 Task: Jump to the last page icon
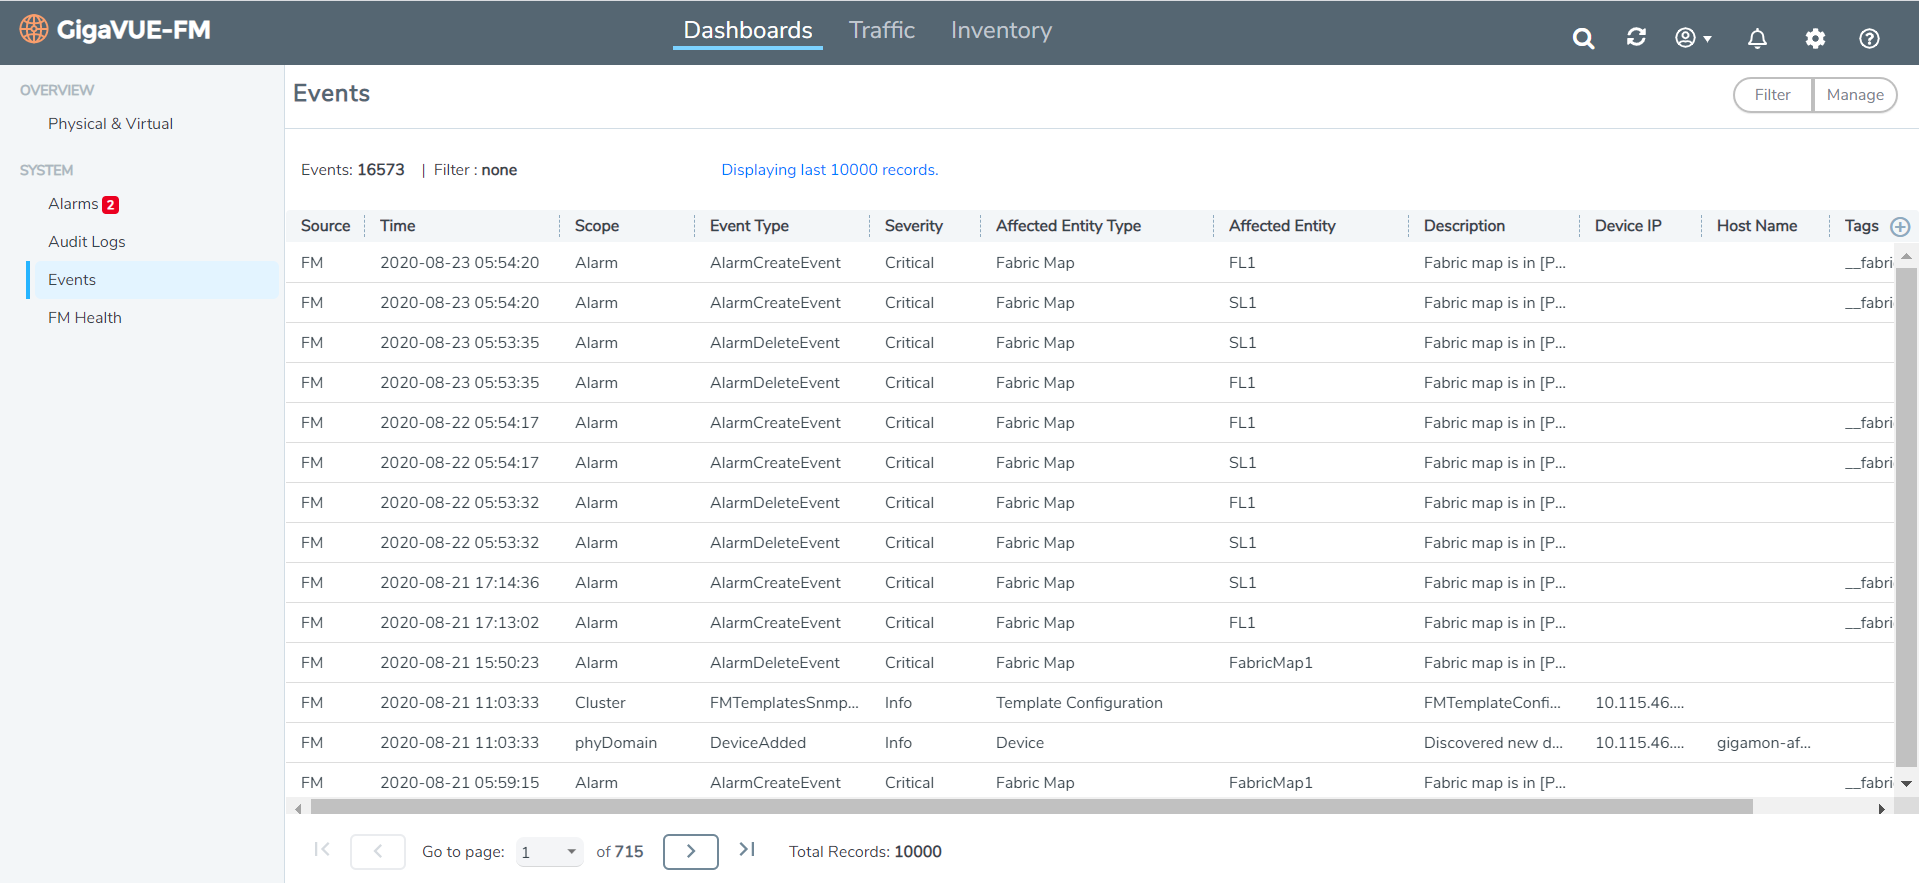(x=747, y=850)
